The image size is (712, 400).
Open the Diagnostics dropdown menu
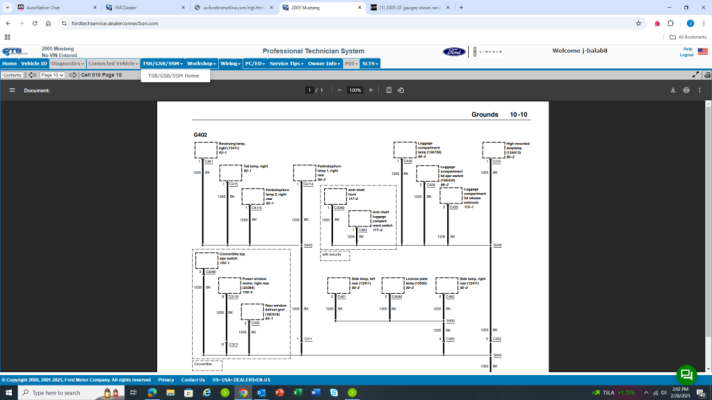tap(67, 64)
